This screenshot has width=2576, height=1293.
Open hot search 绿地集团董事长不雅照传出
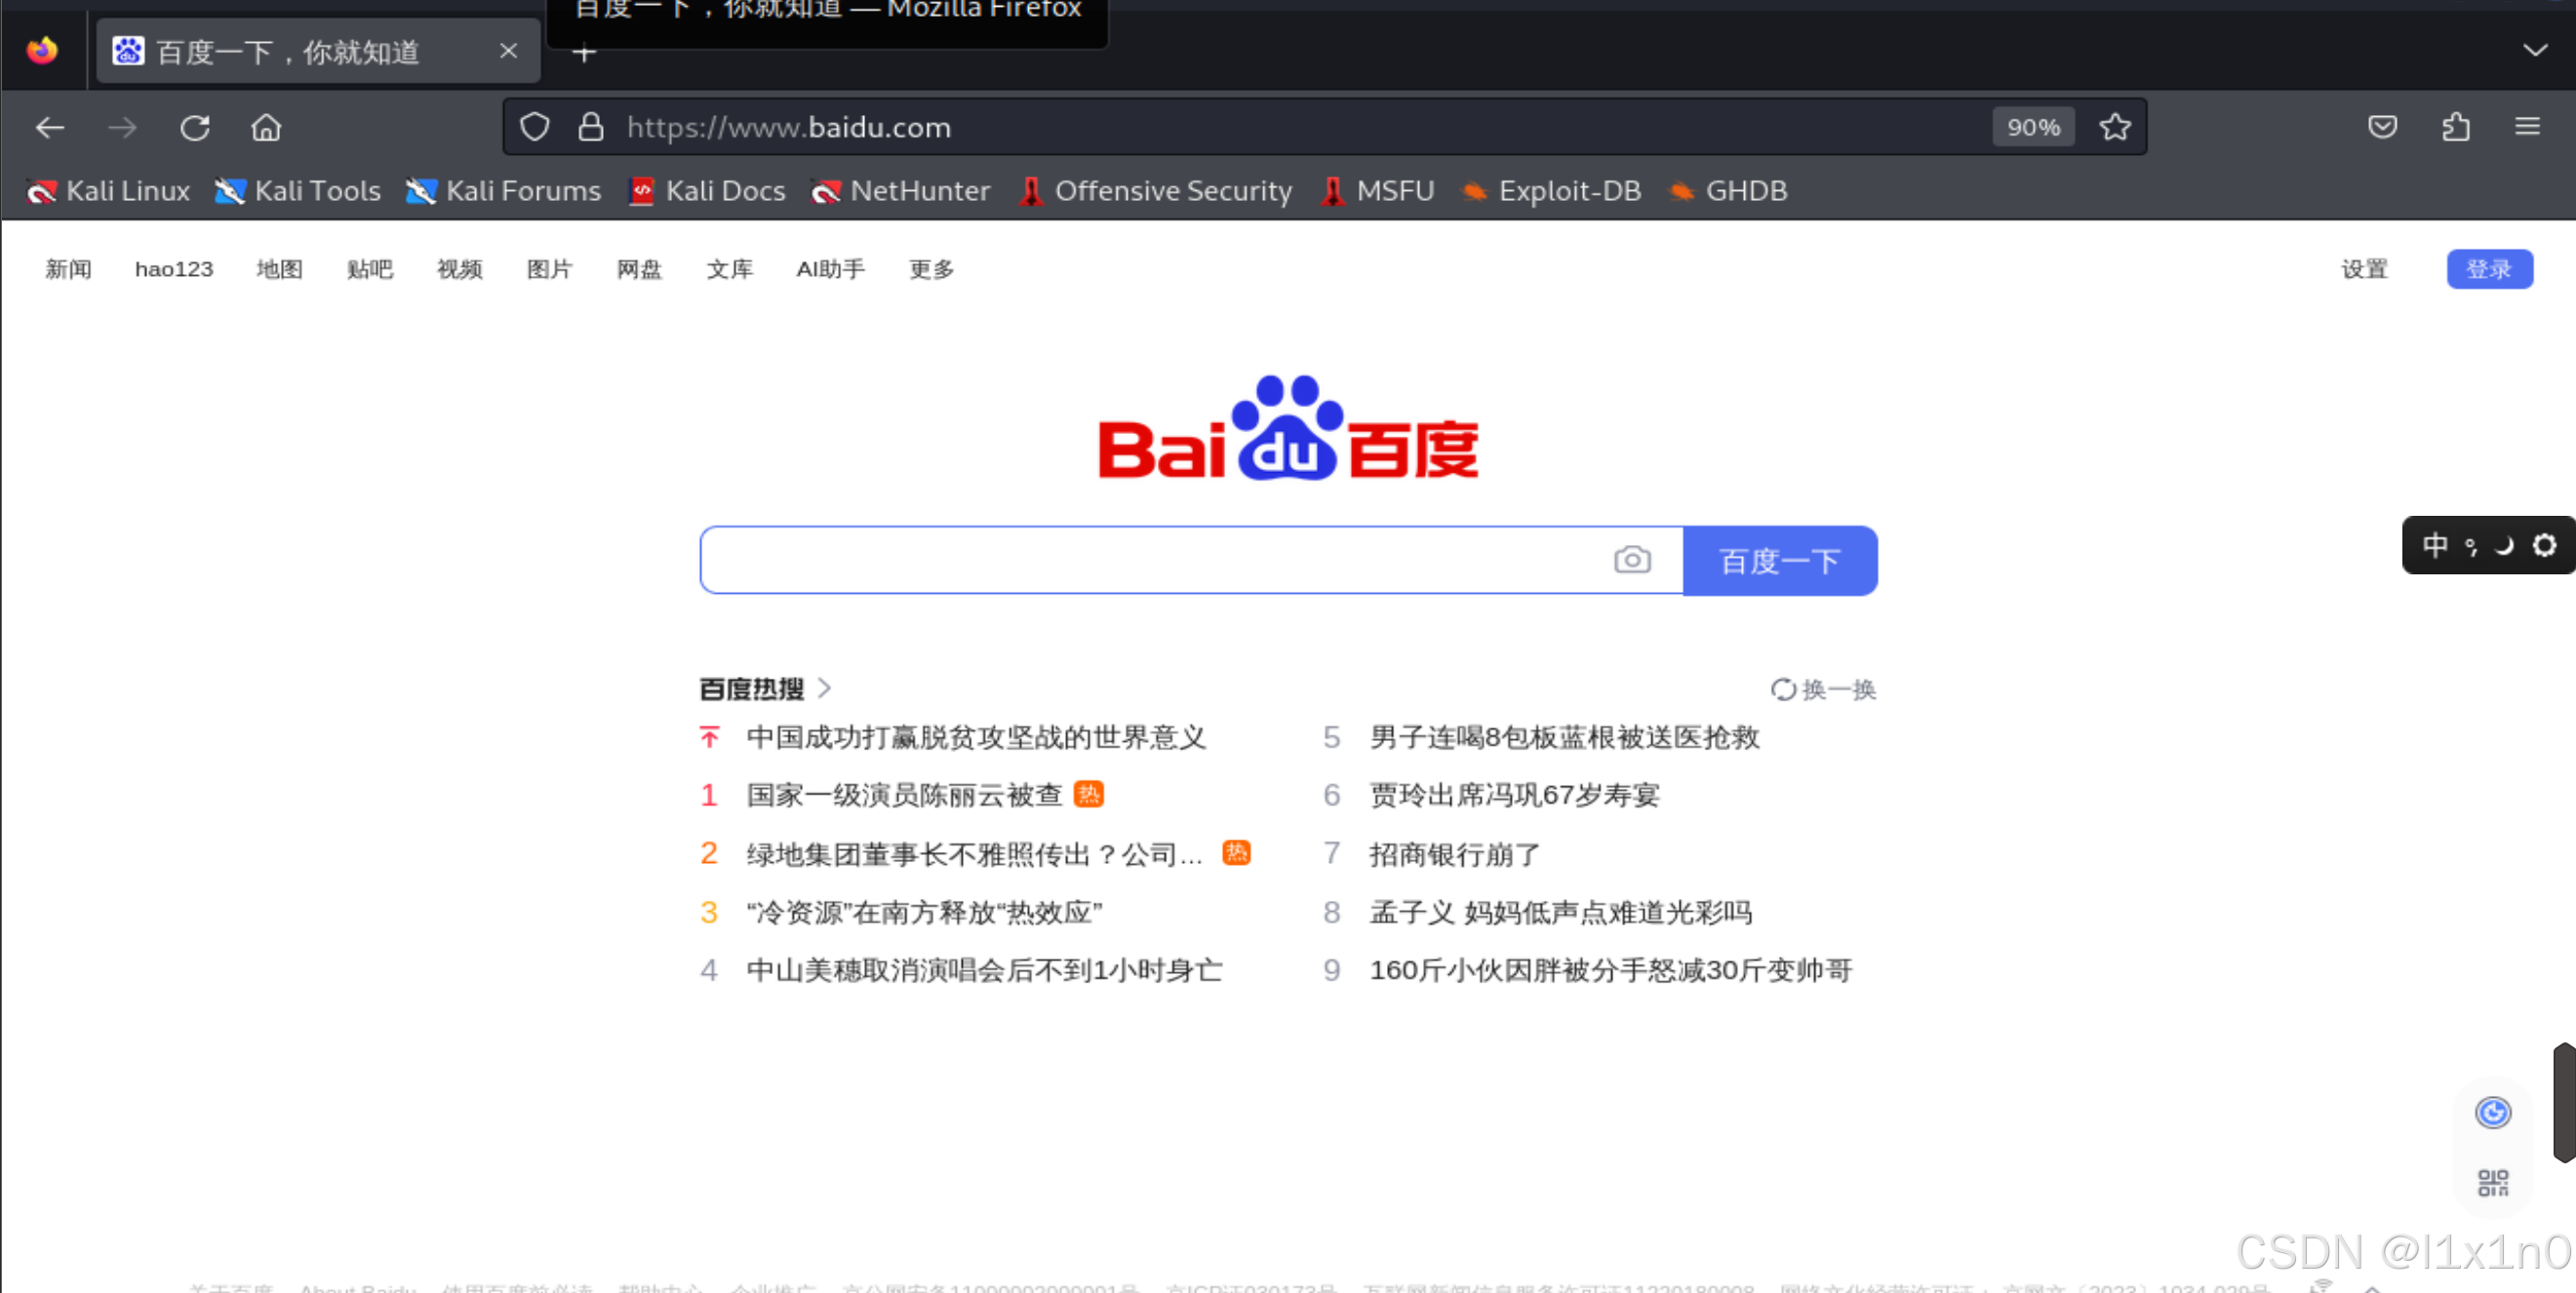click(x=975, y=854)
